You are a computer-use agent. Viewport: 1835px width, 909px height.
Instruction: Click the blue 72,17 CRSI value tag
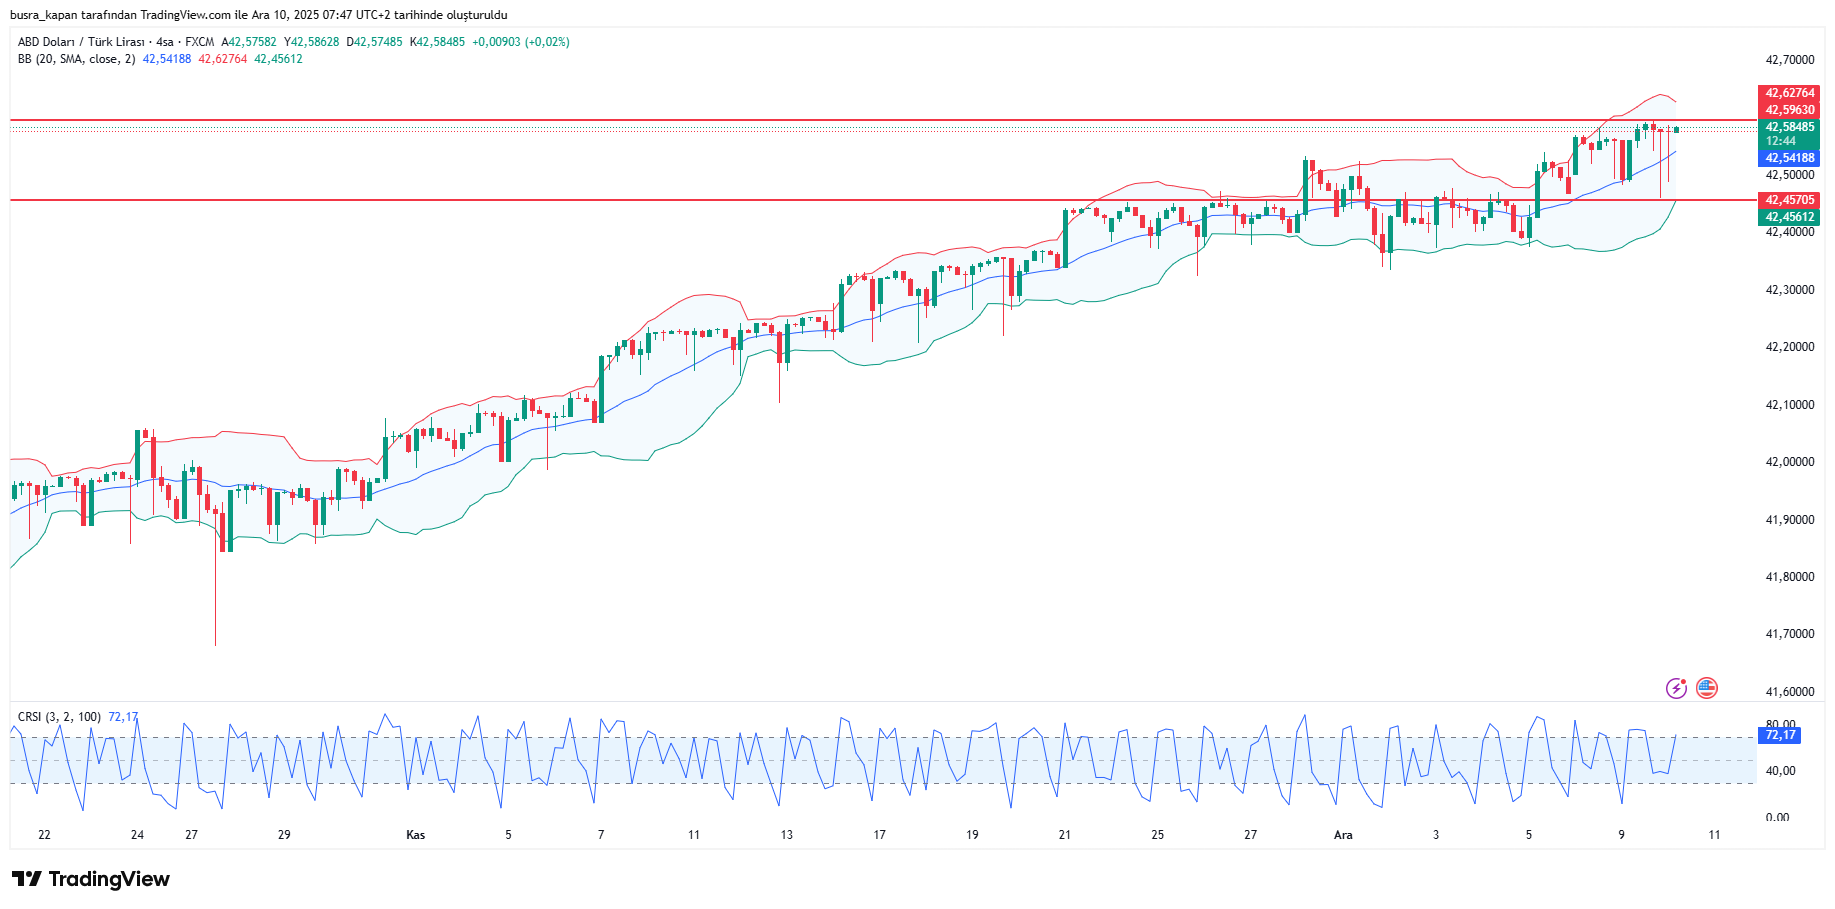1780,735
